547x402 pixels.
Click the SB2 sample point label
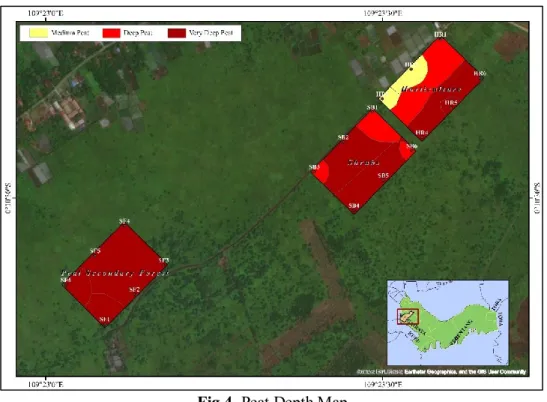point(343,137)
